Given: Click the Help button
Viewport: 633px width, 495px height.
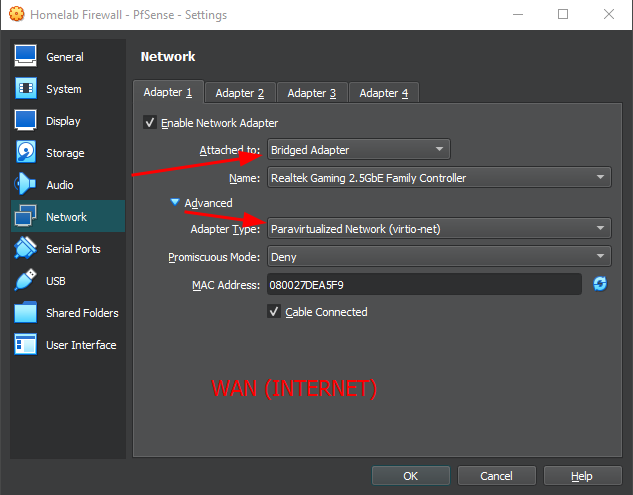Looking at the screenshot, I should click(x=583, y=476).
